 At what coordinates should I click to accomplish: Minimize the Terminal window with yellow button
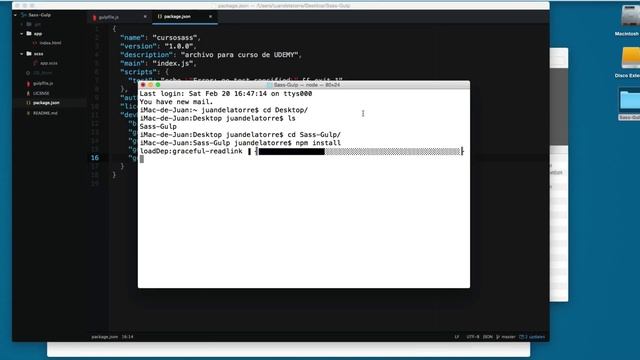click(x=151, y=85)
